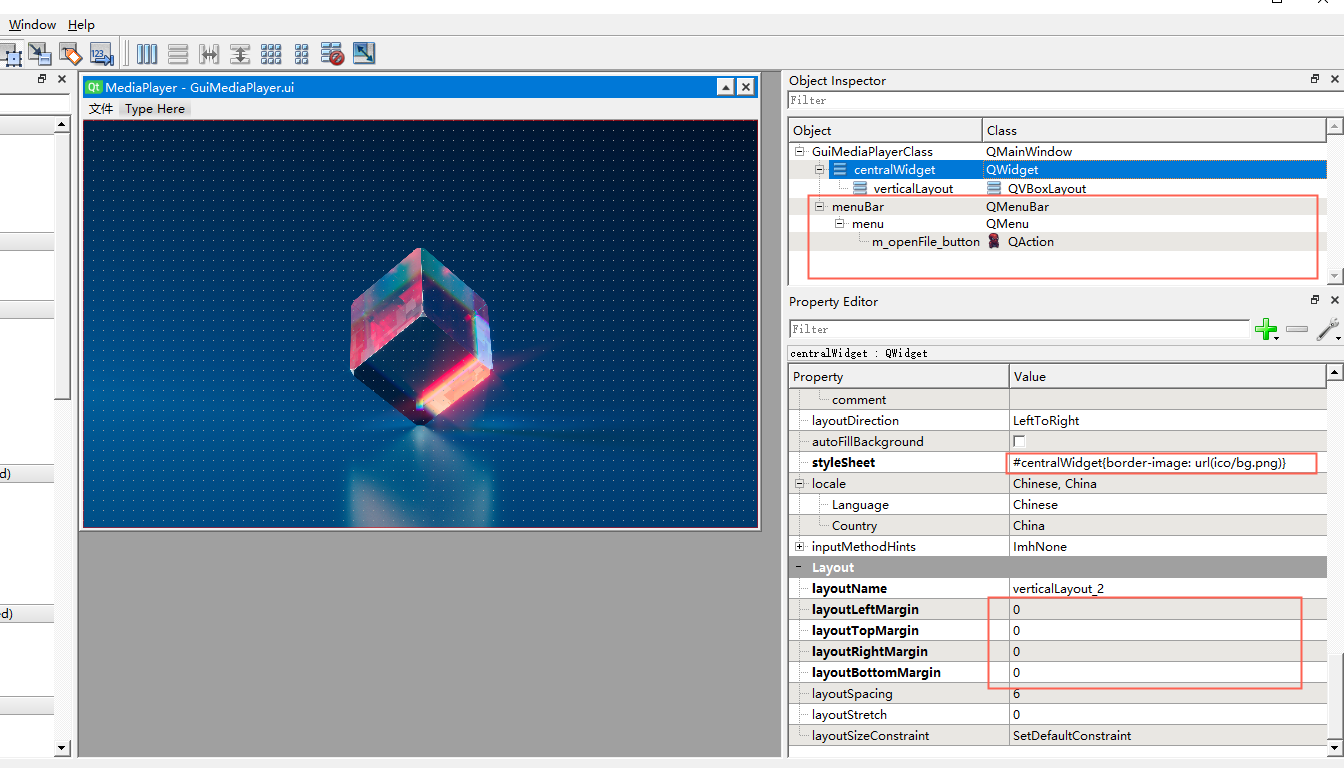Select m_openFile_button in Object Inspector
The image size is (1344, 768).
[926, 241]
